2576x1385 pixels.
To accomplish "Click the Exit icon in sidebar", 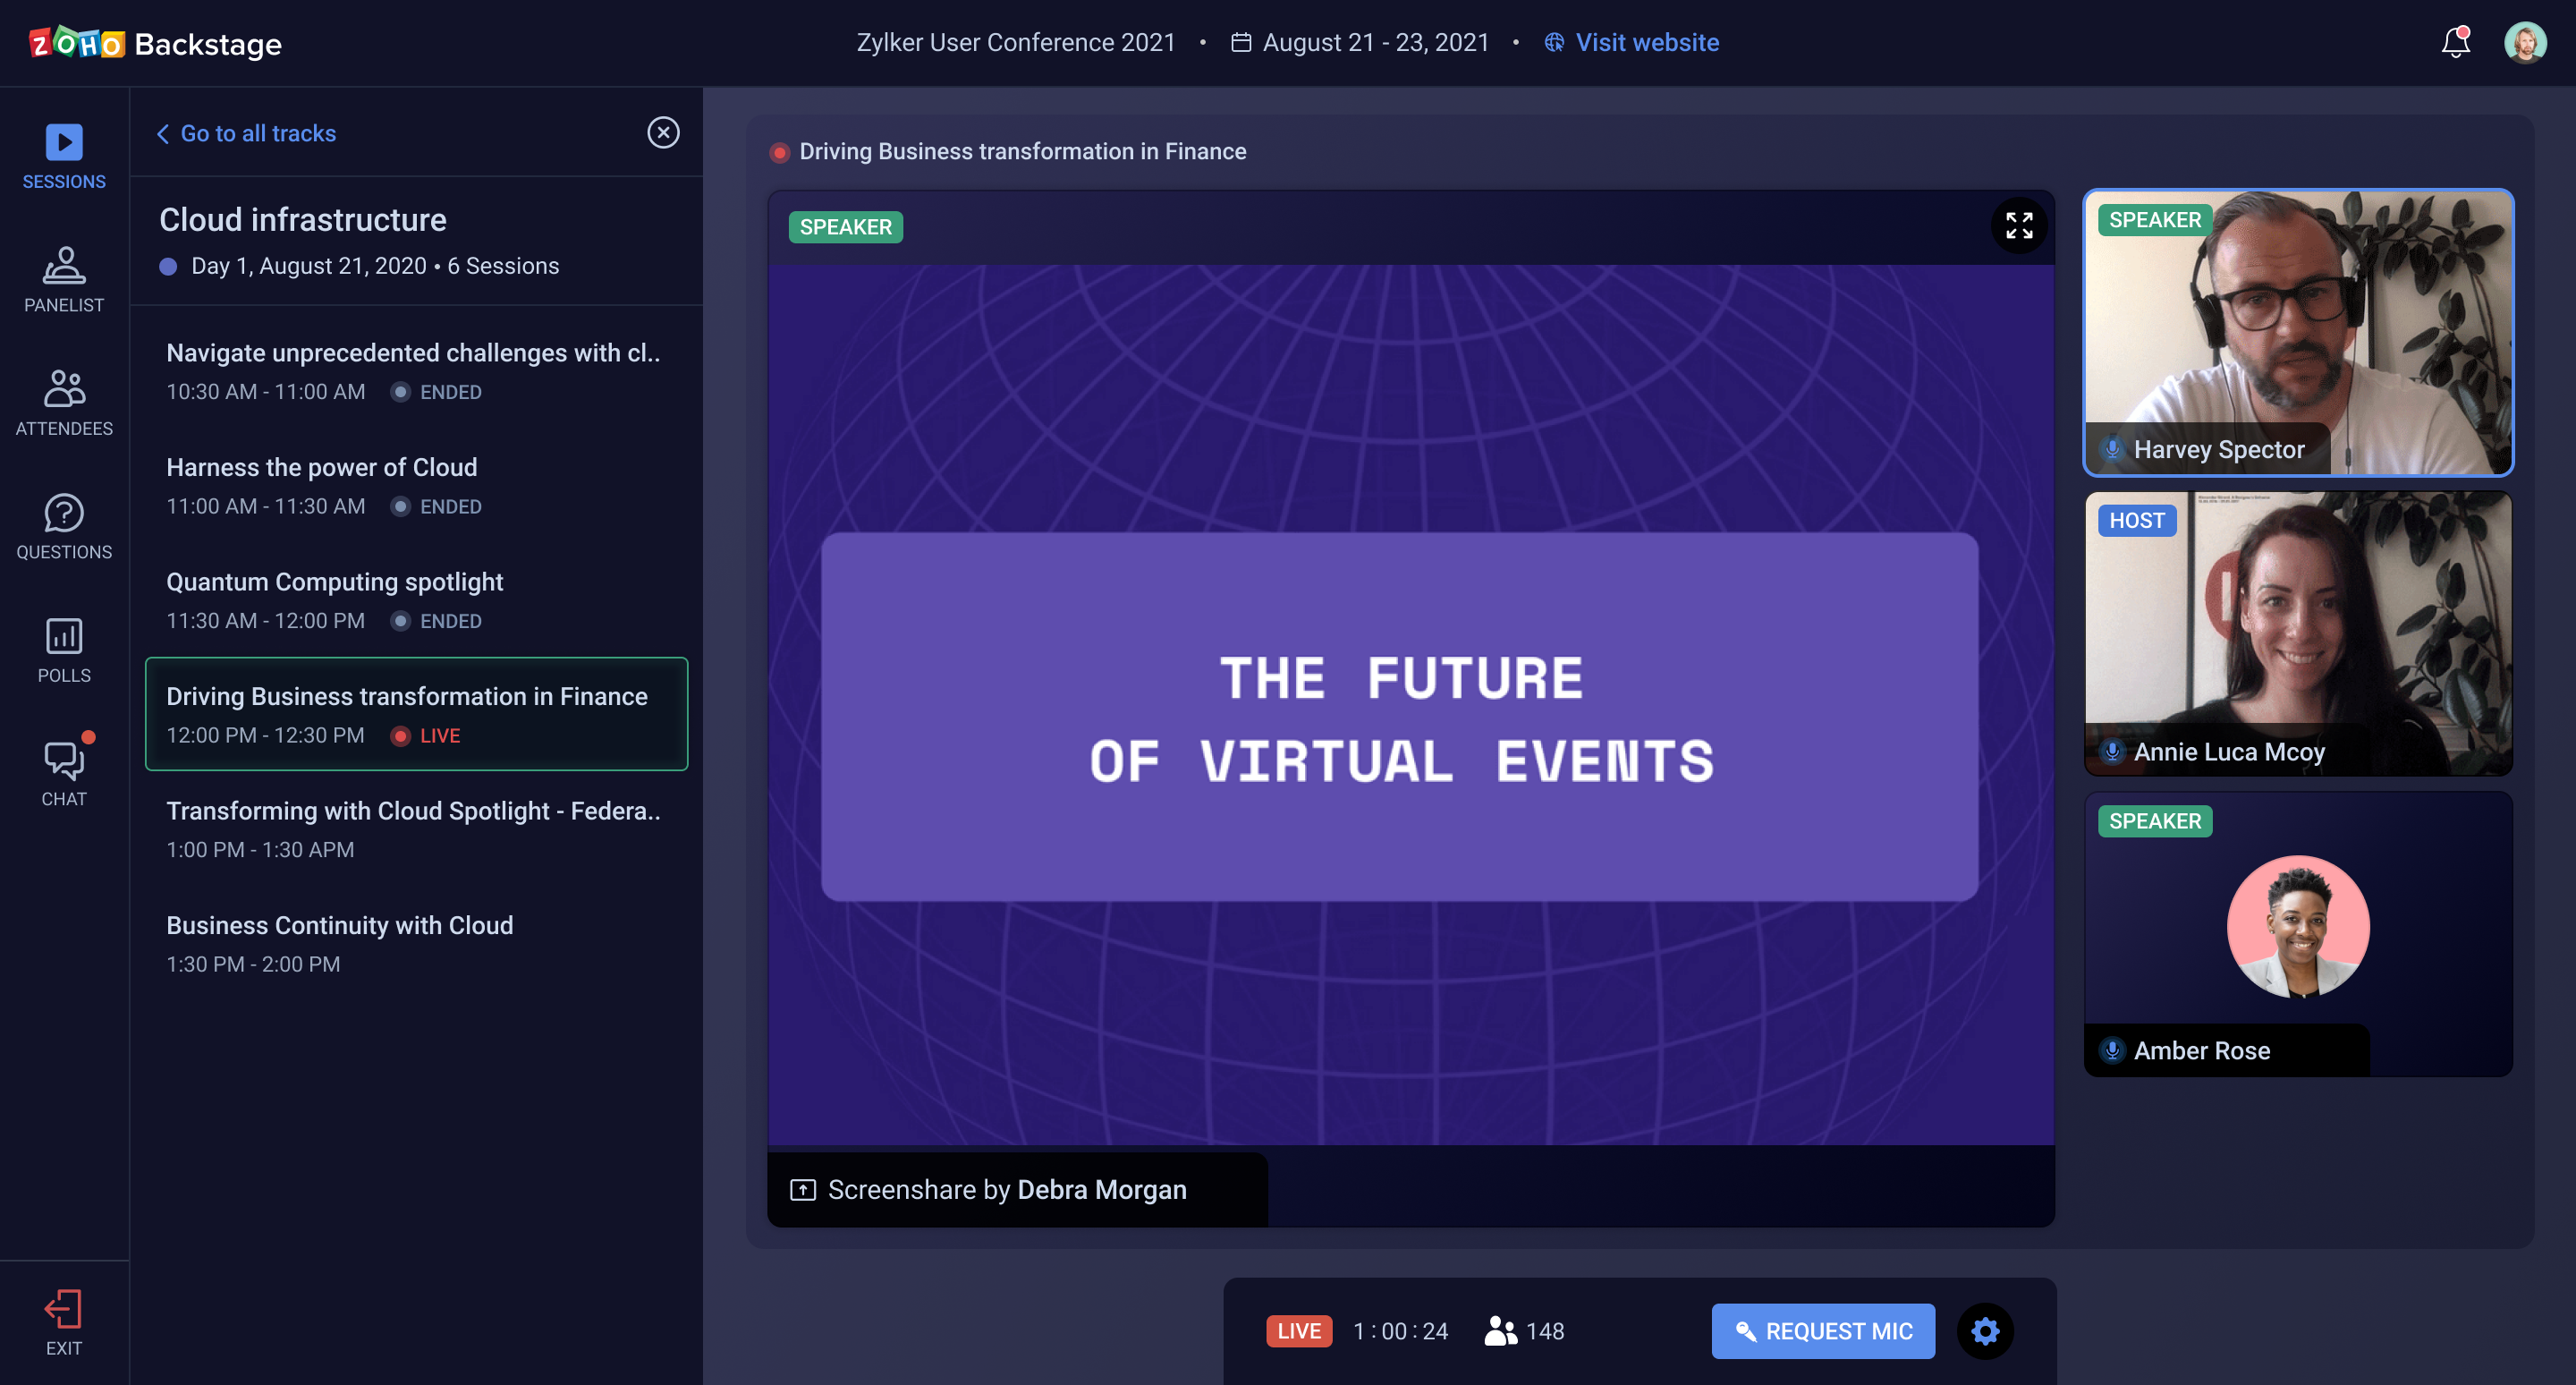I will (64, 1310).
